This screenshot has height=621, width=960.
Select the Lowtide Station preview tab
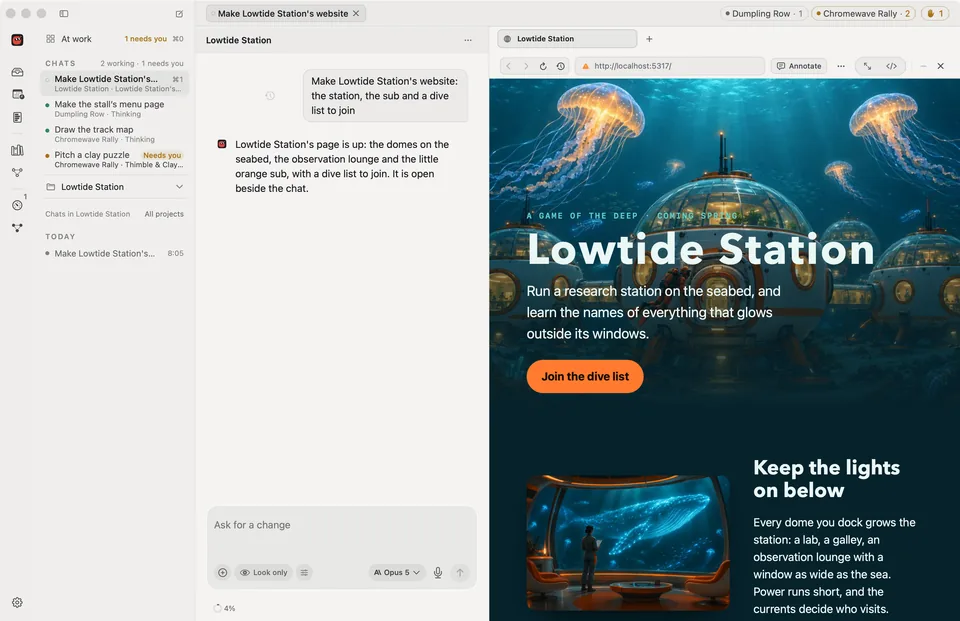568,39
